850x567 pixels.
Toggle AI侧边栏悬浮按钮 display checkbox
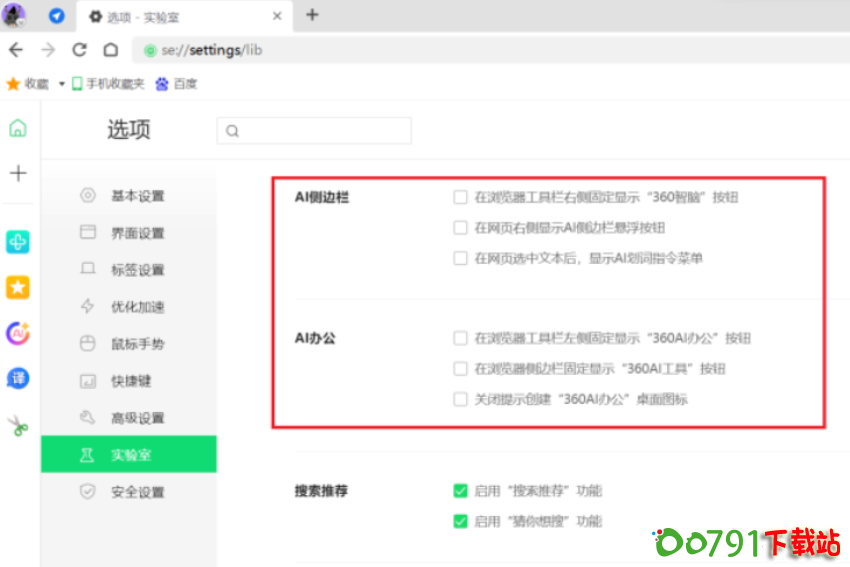[x=460, y=228]
